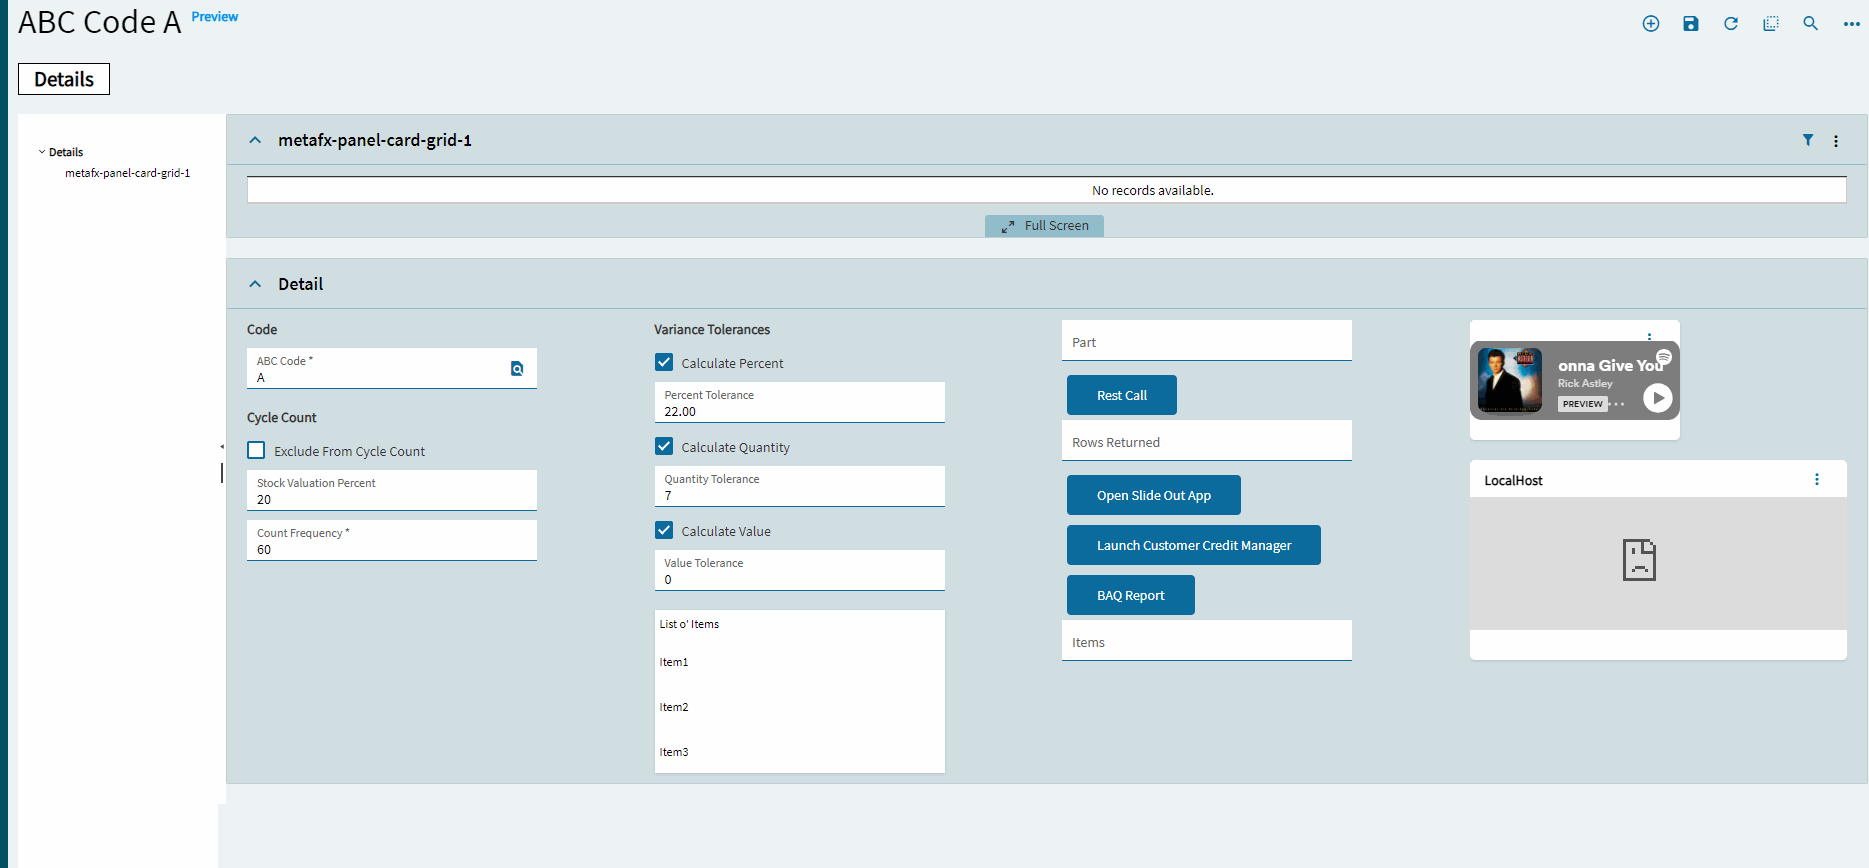Save the ABC Code record
Image resolution: width=1869 pixels, height=868 pixels.
click(1691, 24)
